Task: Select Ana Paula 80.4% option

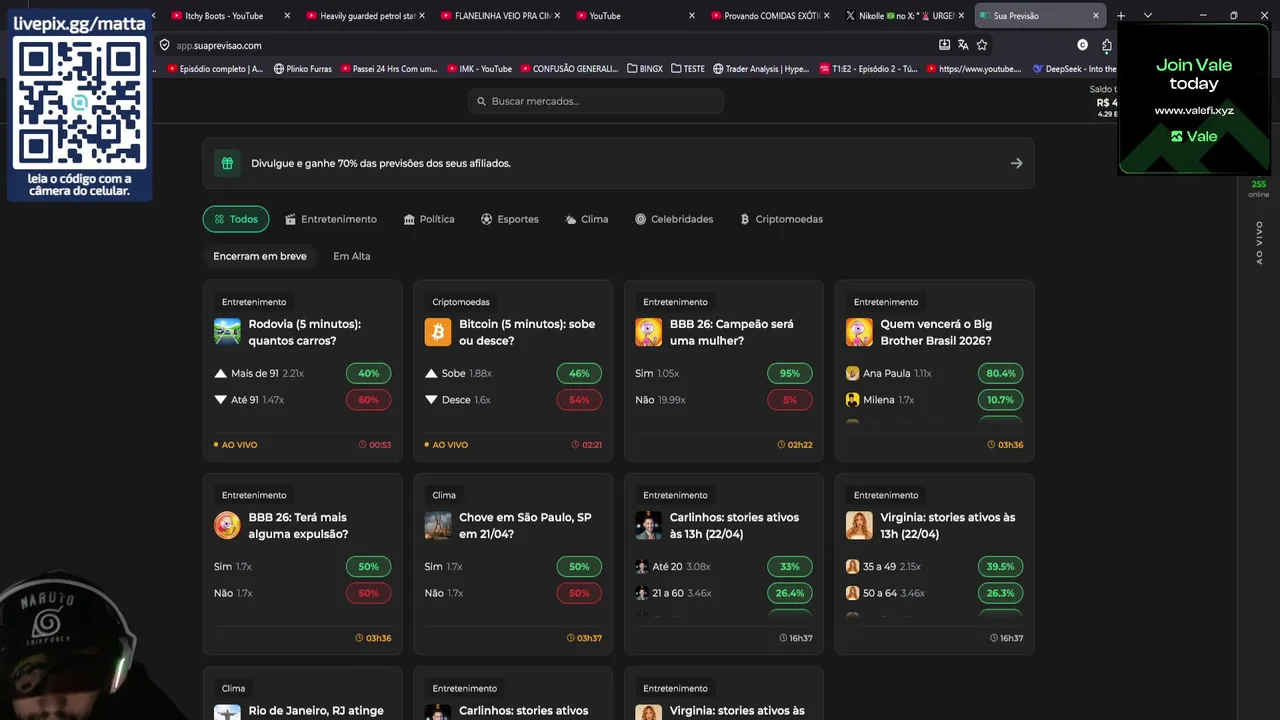Action: (x=1000, y=373)
